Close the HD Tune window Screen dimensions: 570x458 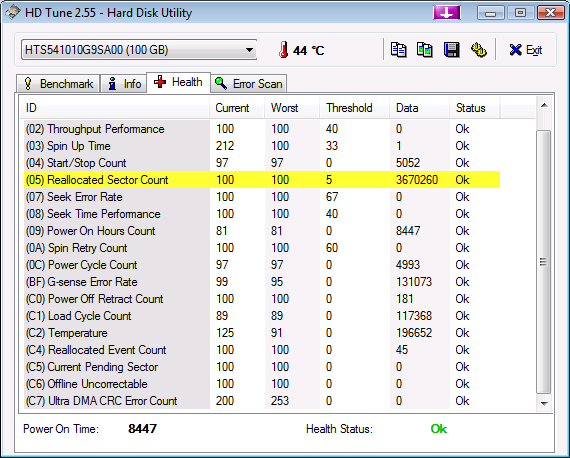tap(551, 13)
